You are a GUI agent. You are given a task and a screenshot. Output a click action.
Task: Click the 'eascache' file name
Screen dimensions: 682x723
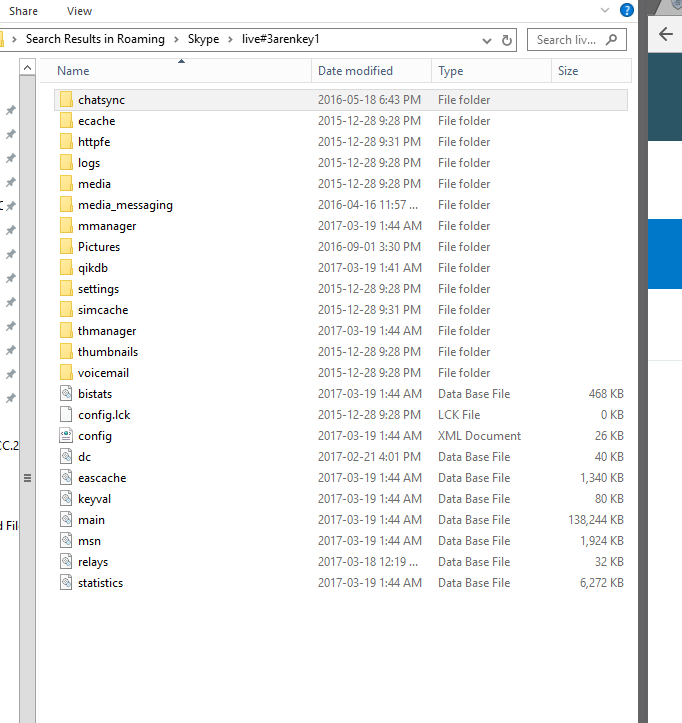[102, 478]
